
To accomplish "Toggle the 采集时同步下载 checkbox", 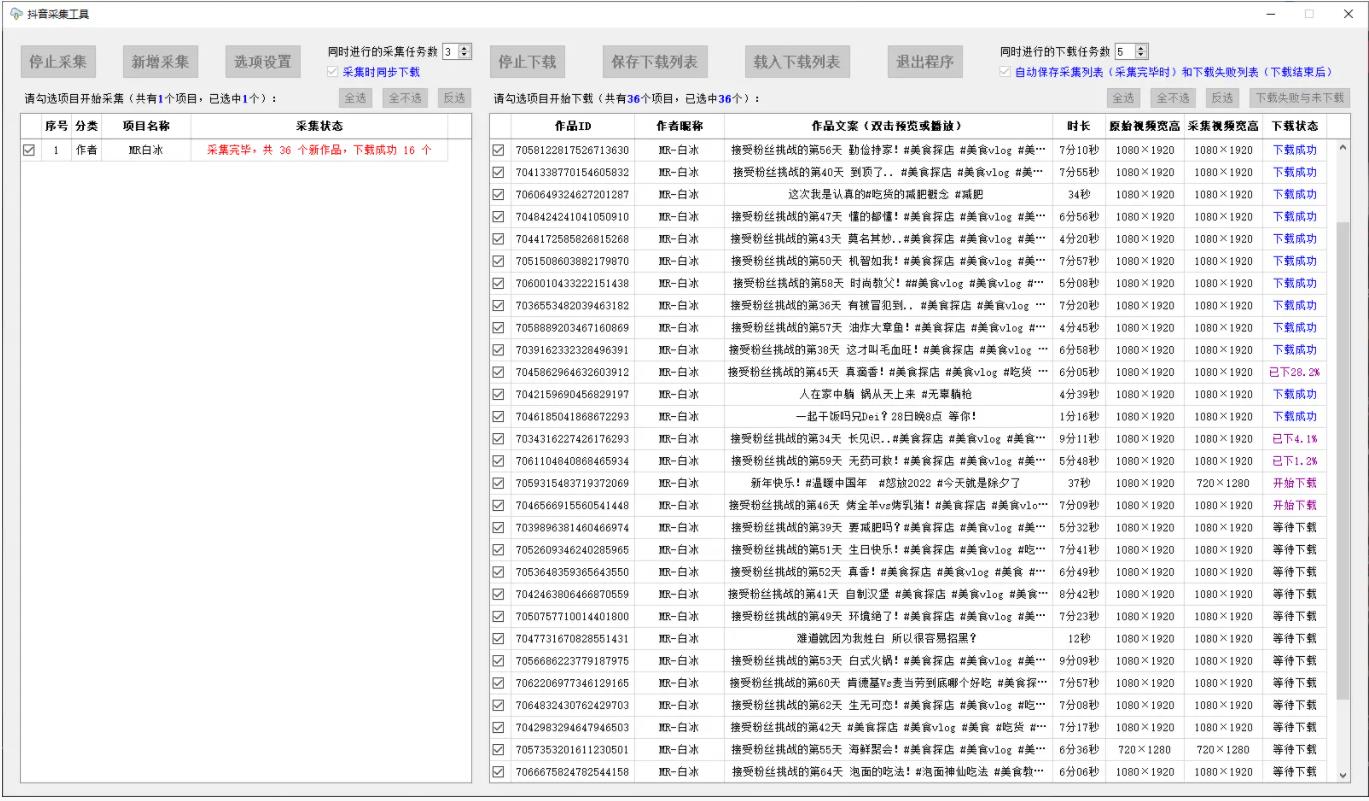I will point(334,72).
